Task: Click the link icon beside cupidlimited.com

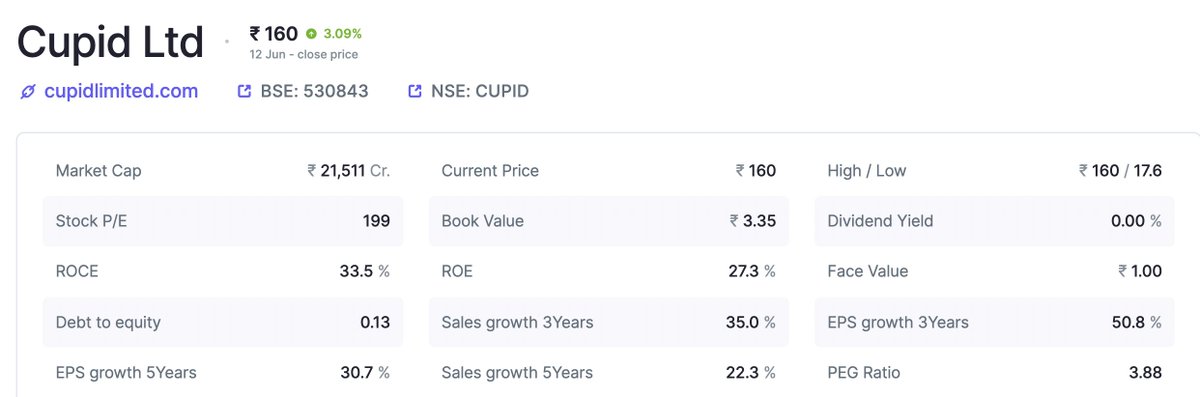Action: pyautogui.click(x=28, y=92)
